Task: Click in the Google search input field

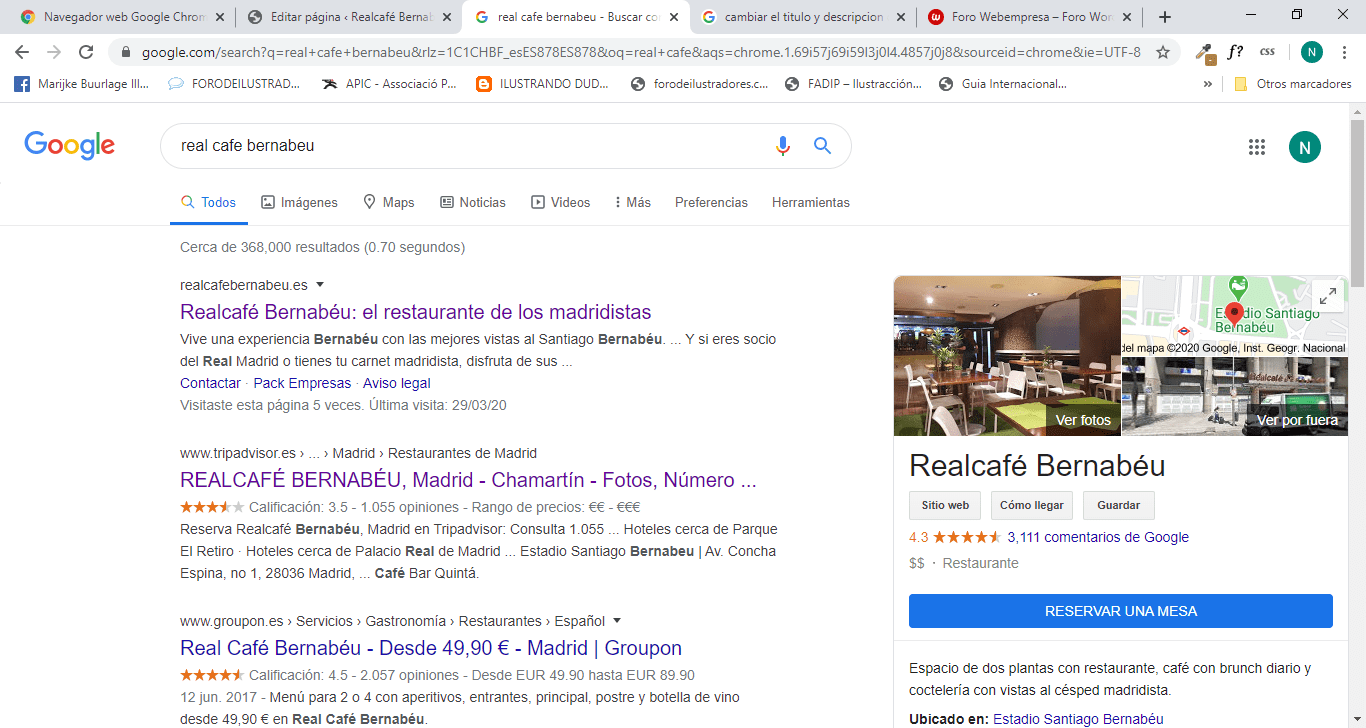Action: point(470,146)
